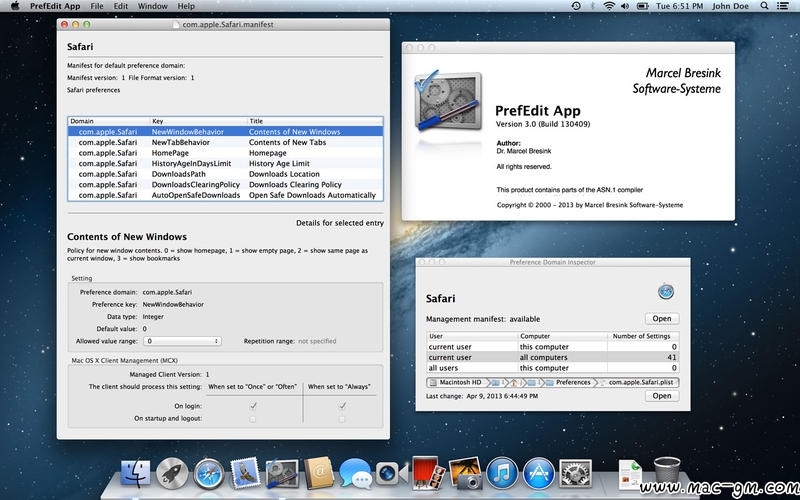800x500 pixels.
Task: Open Photo Booth in the Dock
Action: tap(428, 473)
